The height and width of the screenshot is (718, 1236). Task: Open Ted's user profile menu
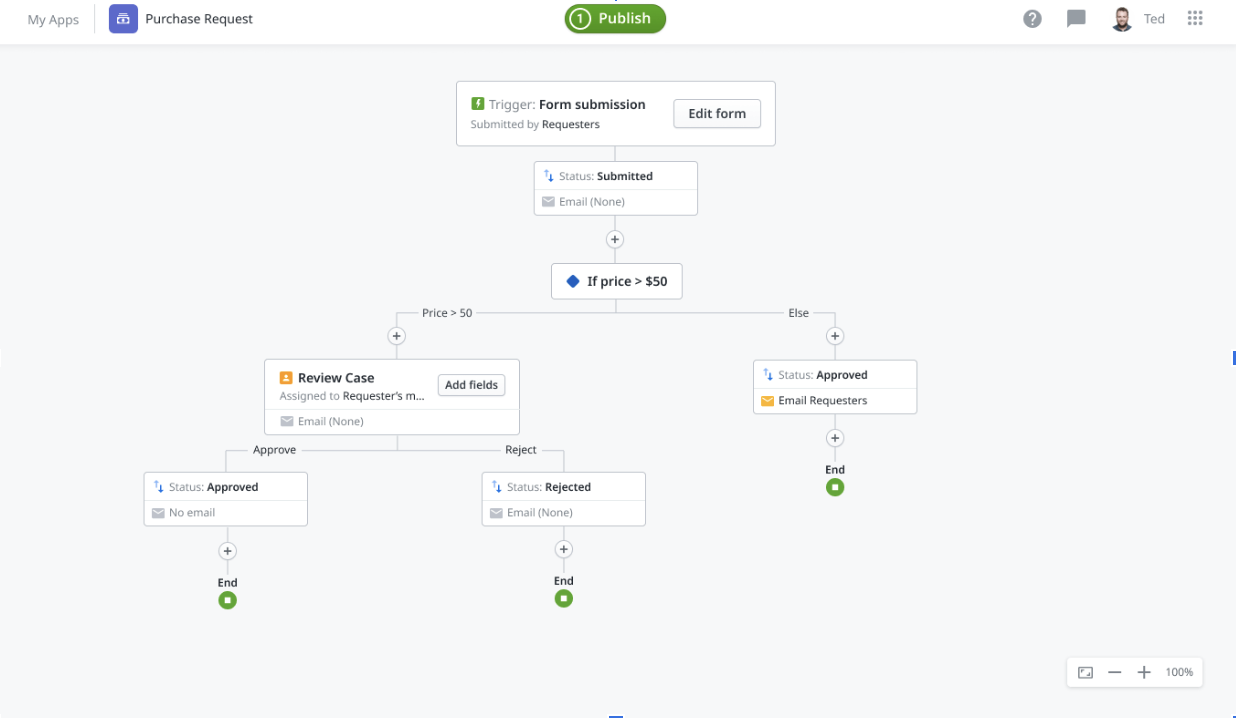(1138, 19)
